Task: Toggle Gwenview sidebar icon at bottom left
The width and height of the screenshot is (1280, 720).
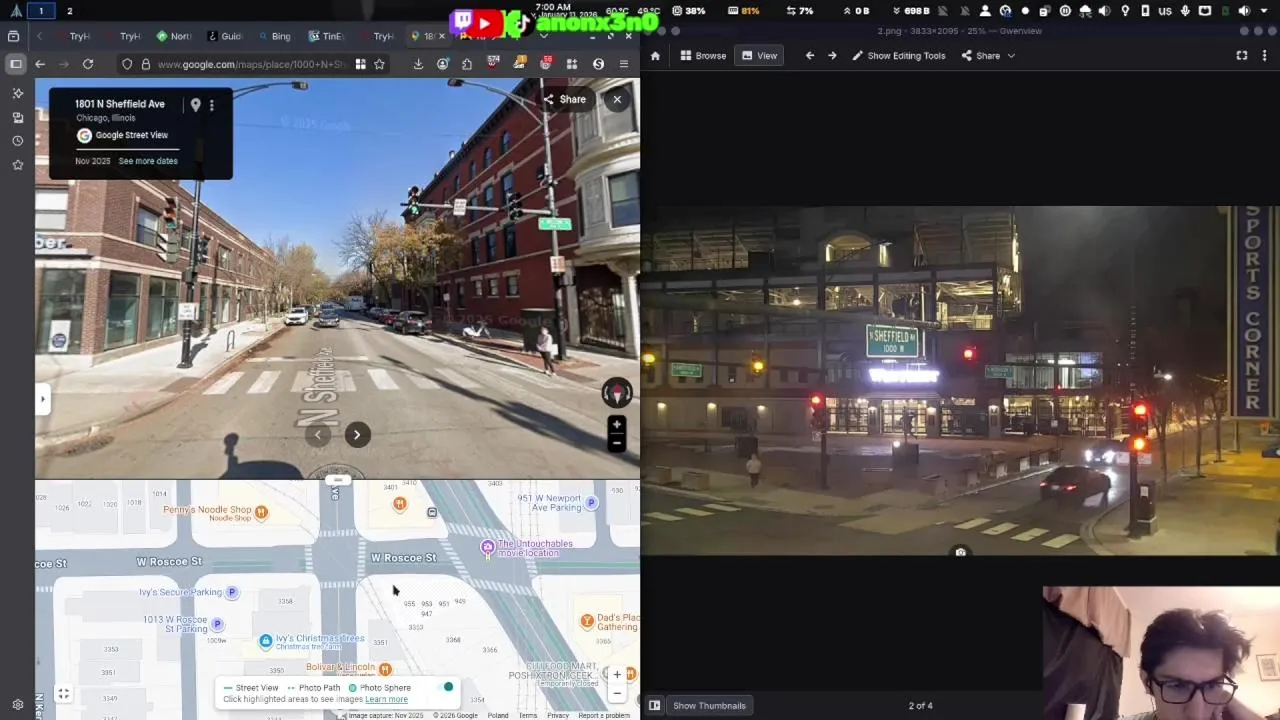Action: point(654,706)
